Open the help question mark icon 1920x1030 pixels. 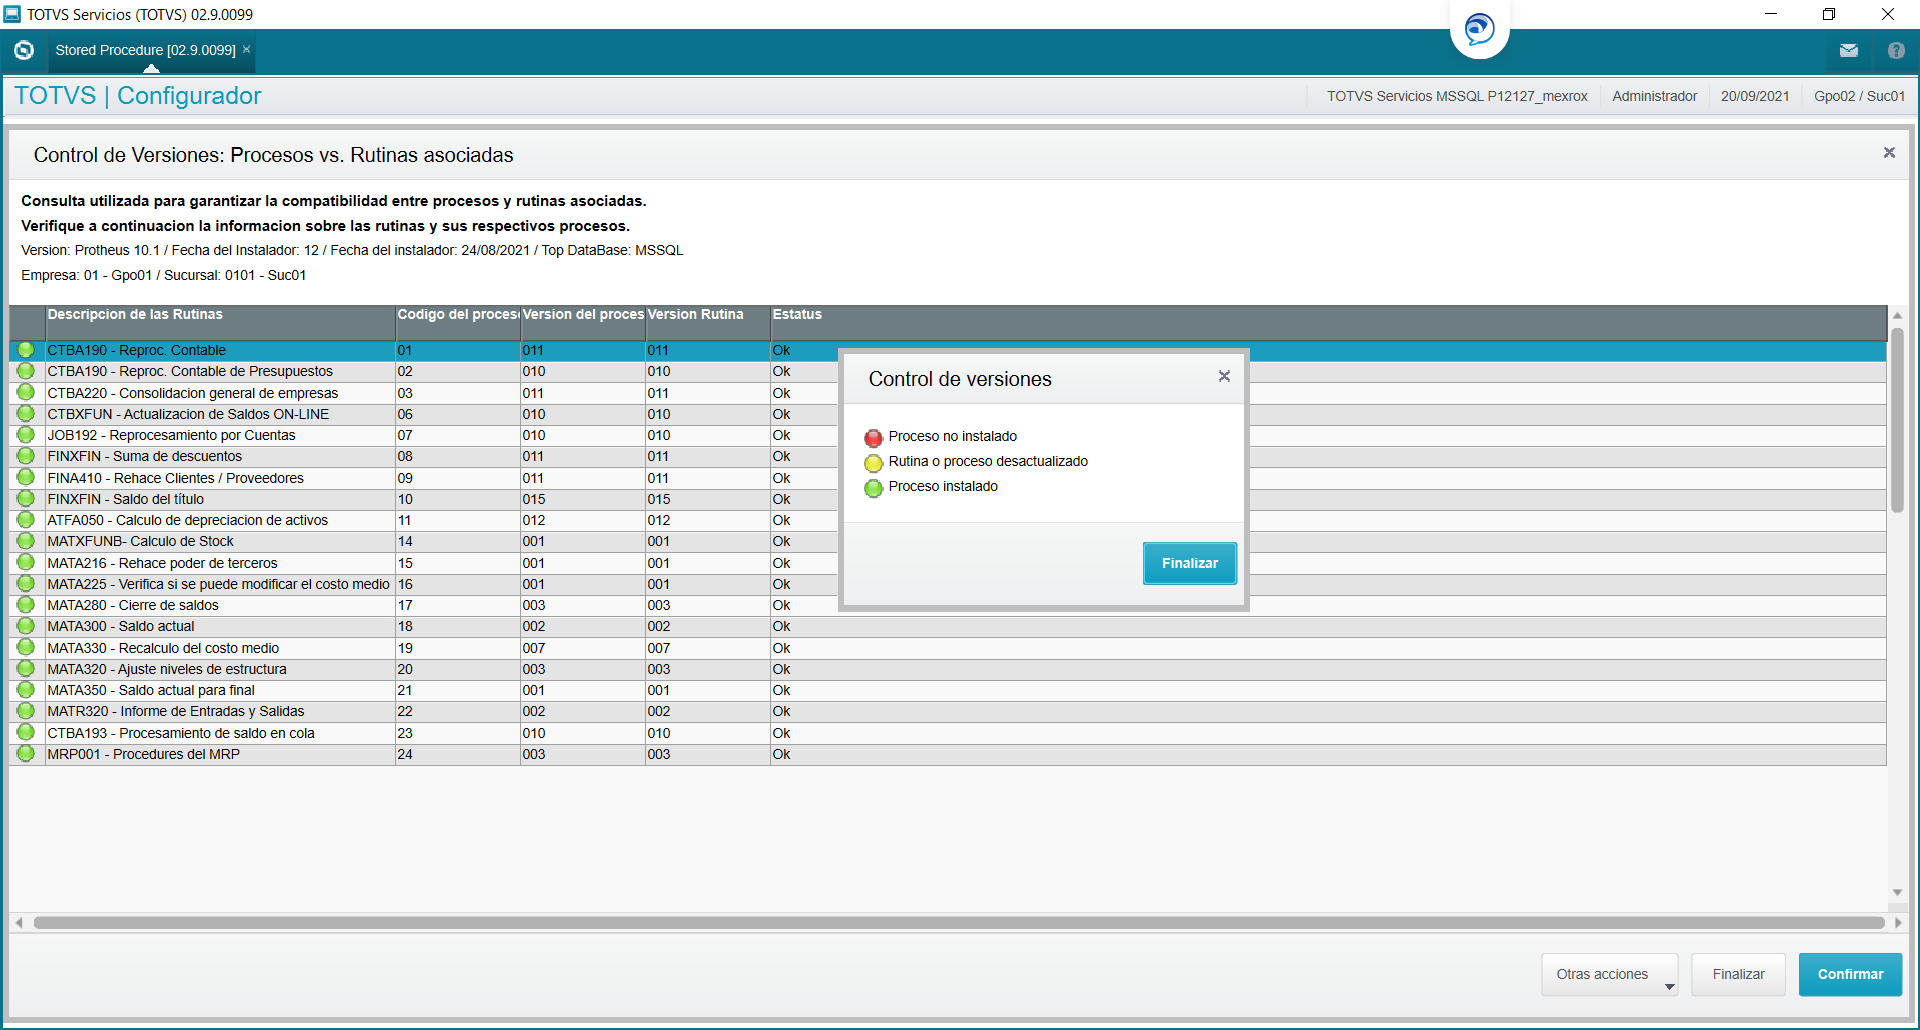(1896, 50)
